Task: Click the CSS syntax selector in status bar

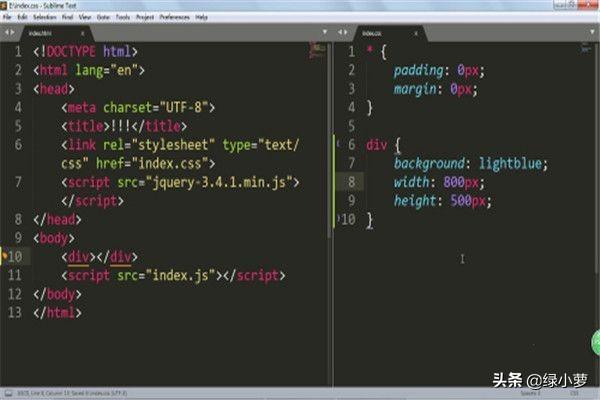Action: pos(575,393)
